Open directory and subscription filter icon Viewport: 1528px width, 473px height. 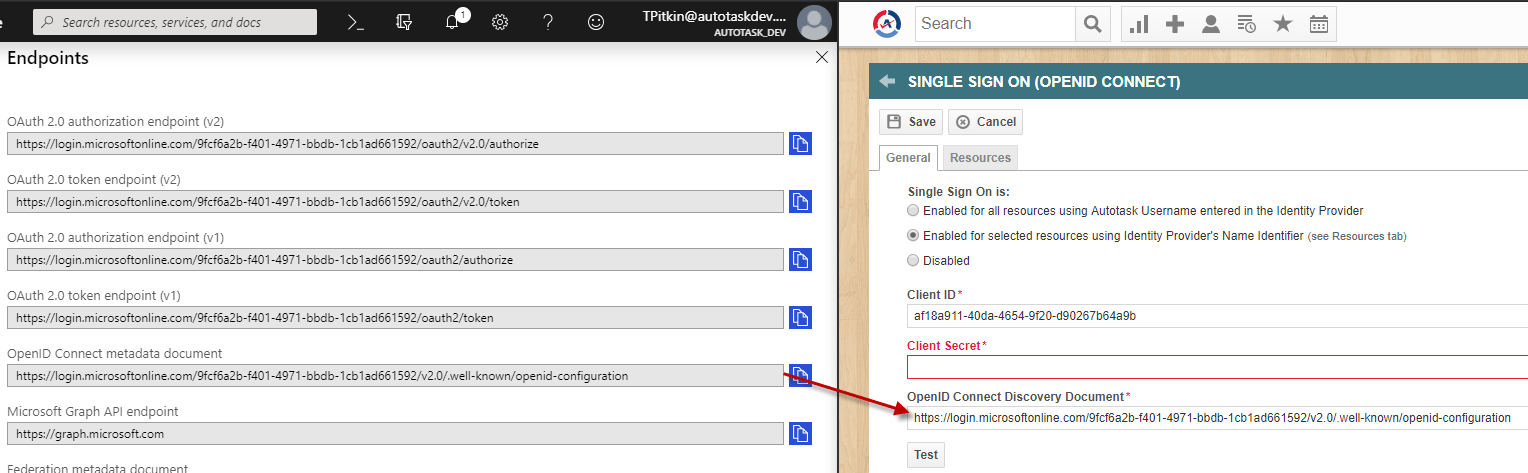[x=404, y=22]
